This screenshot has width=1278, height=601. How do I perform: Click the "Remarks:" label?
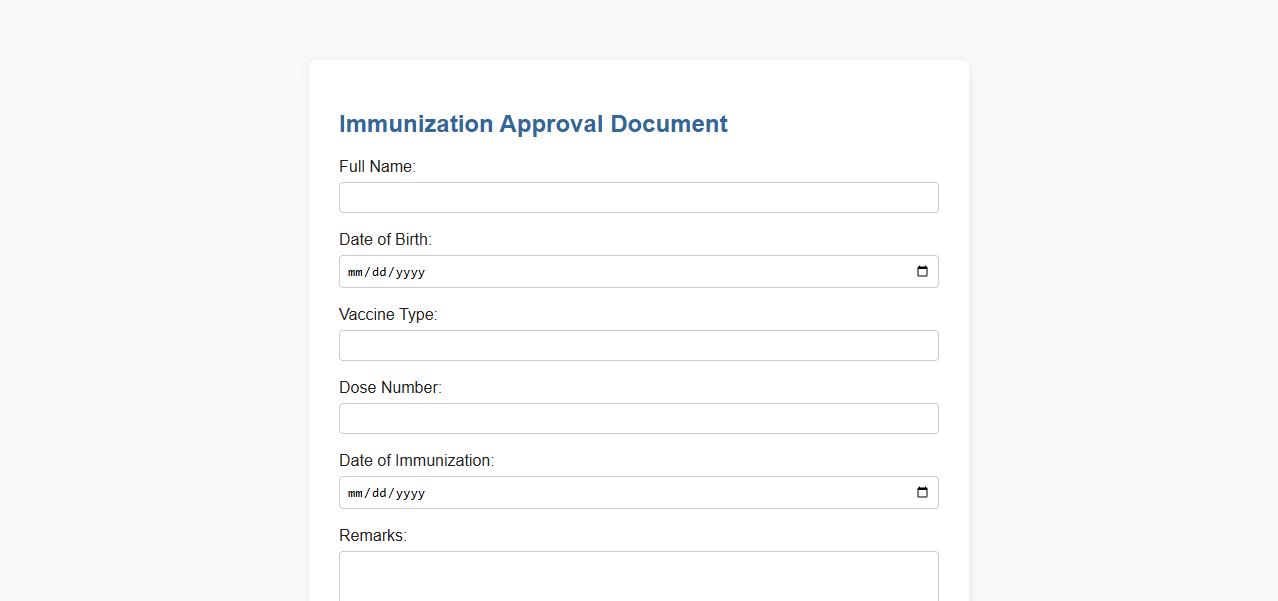373,536
